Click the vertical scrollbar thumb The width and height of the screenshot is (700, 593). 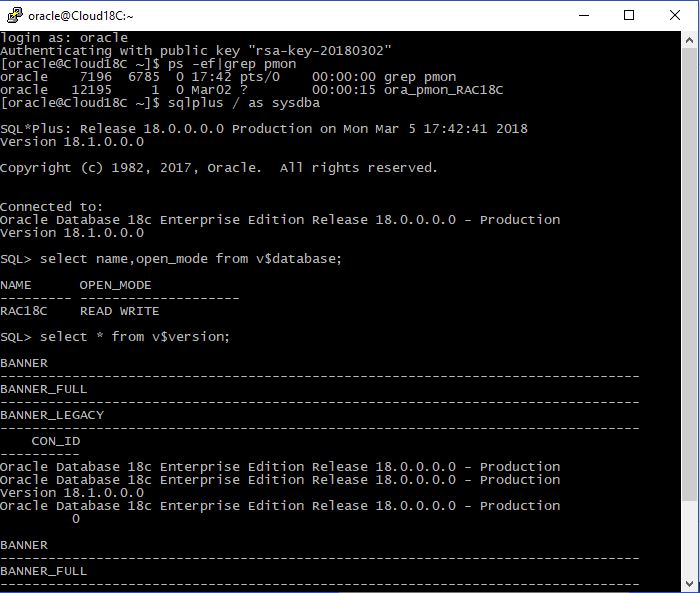689,275
